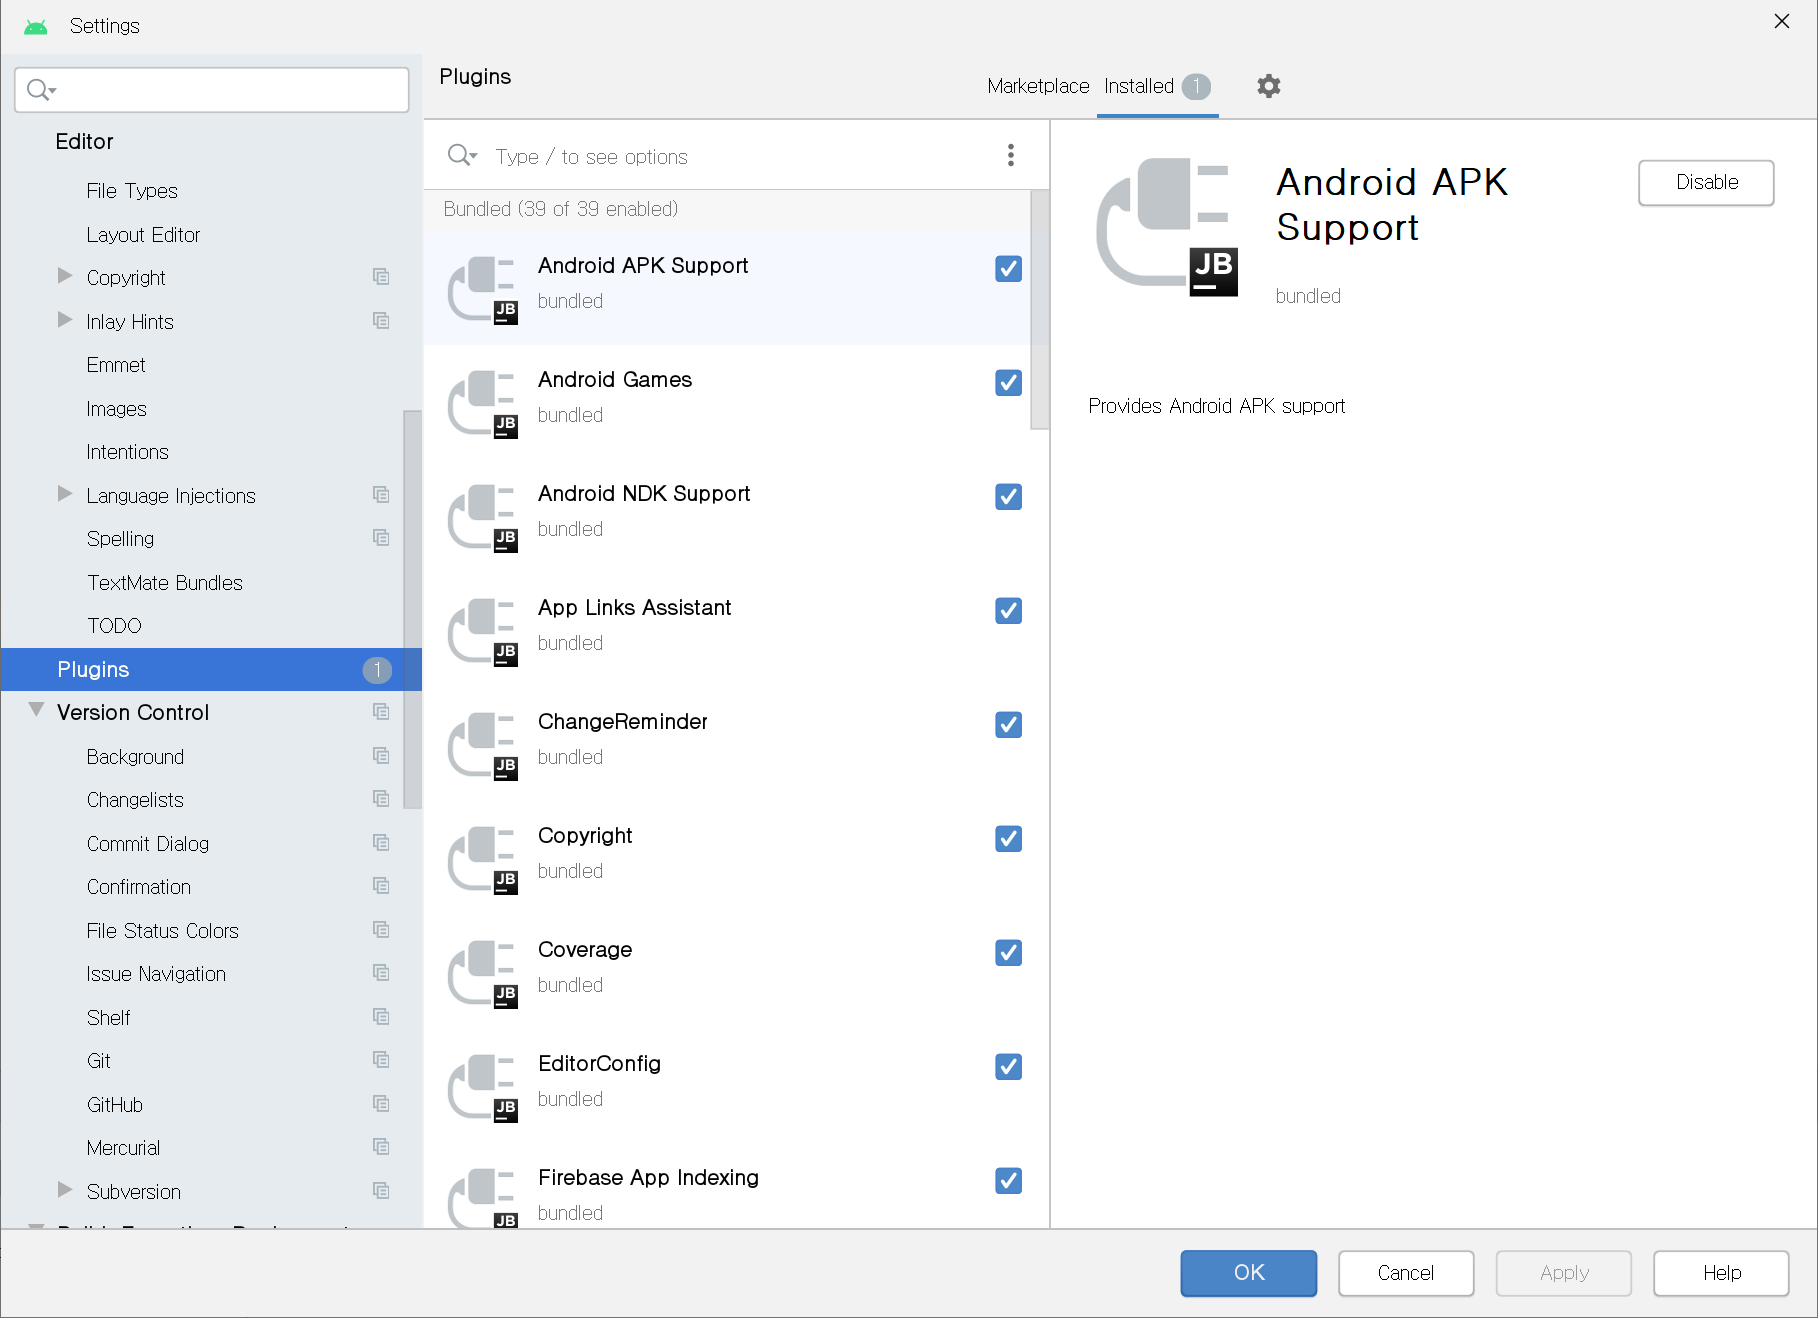Screen dimensions: 1818x1318
Task: Open File Status Colors settings
Action: point(162,931)
